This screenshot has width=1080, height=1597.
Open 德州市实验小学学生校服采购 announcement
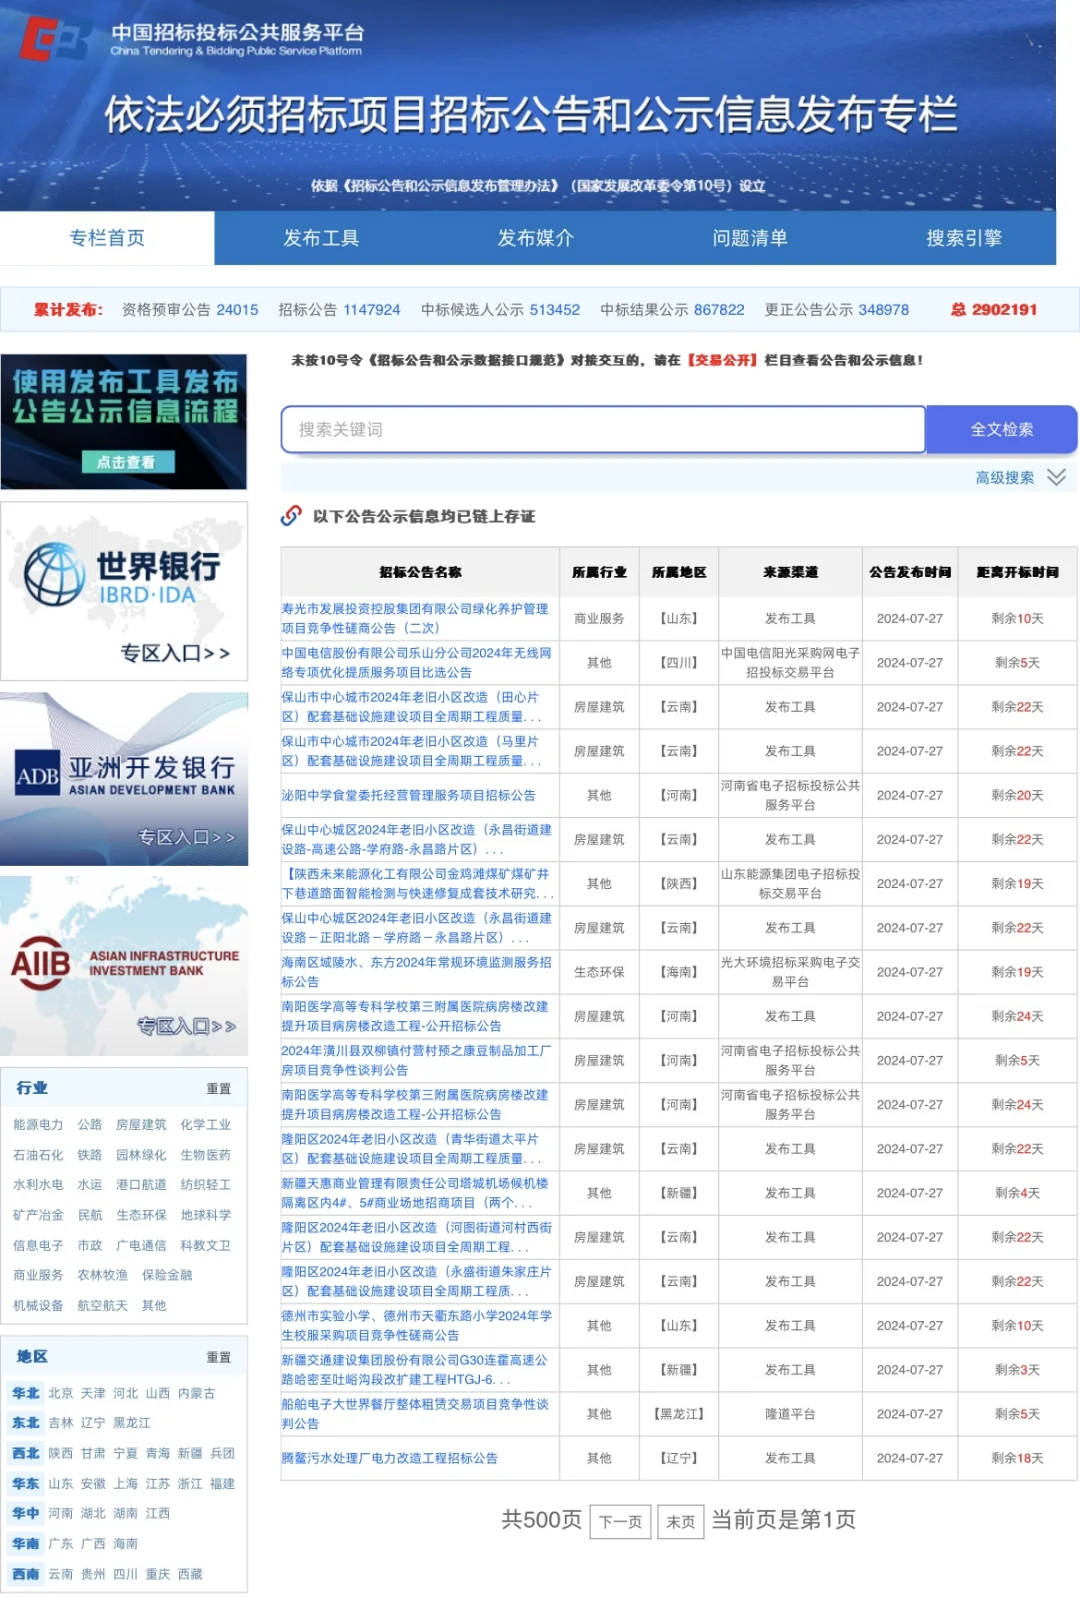[x=416, y=1325]
